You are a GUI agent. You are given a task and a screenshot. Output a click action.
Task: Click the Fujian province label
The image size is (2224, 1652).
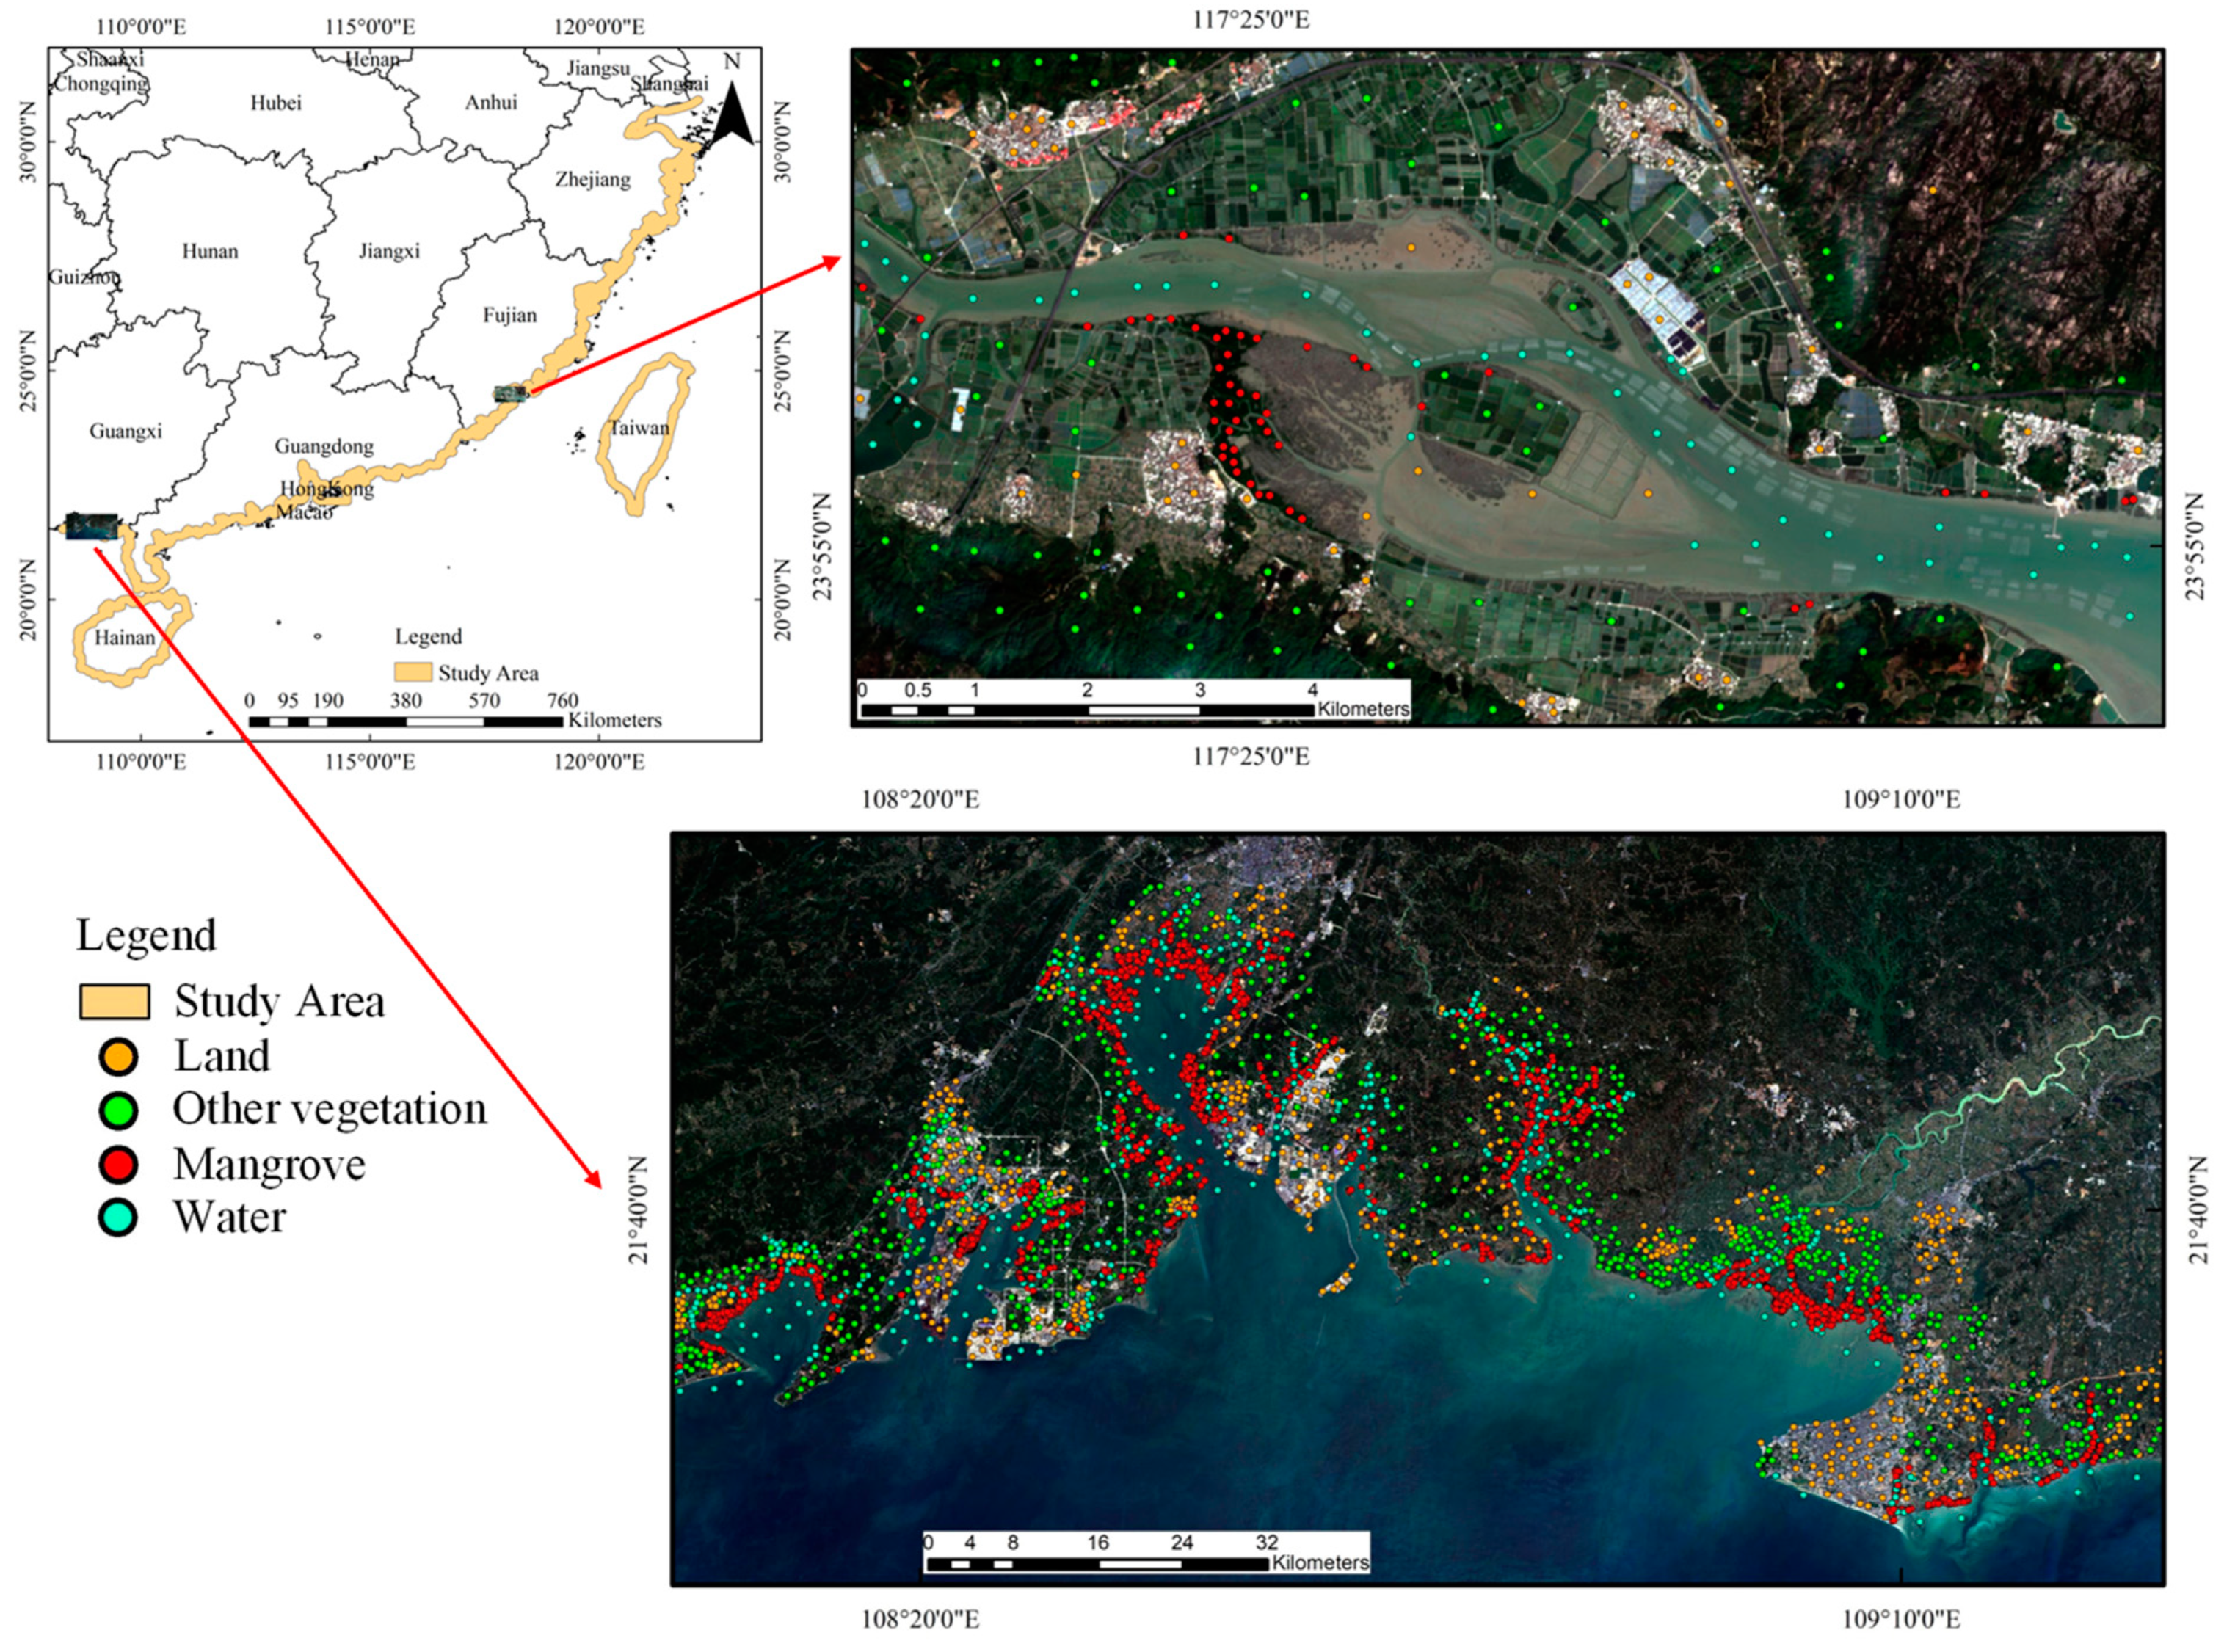[x=509, y=315]
